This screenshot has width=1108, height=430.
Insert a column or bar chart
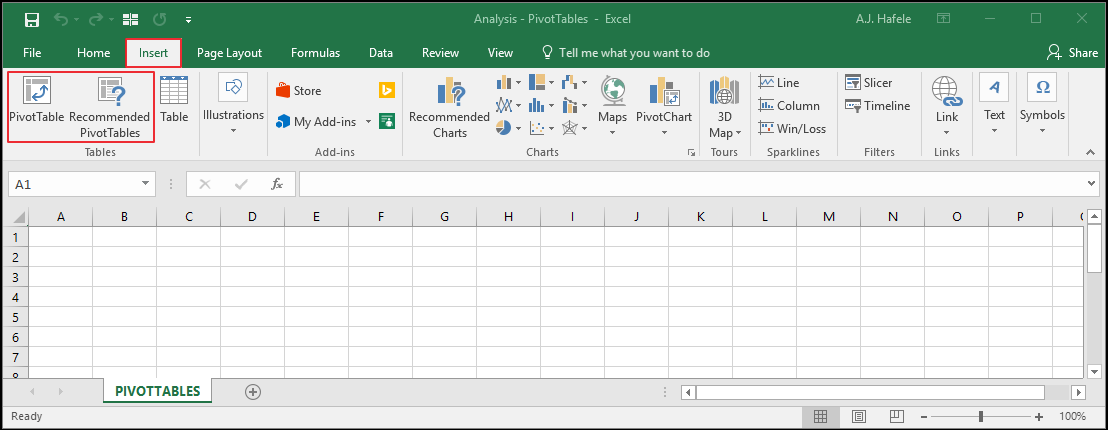508,83
